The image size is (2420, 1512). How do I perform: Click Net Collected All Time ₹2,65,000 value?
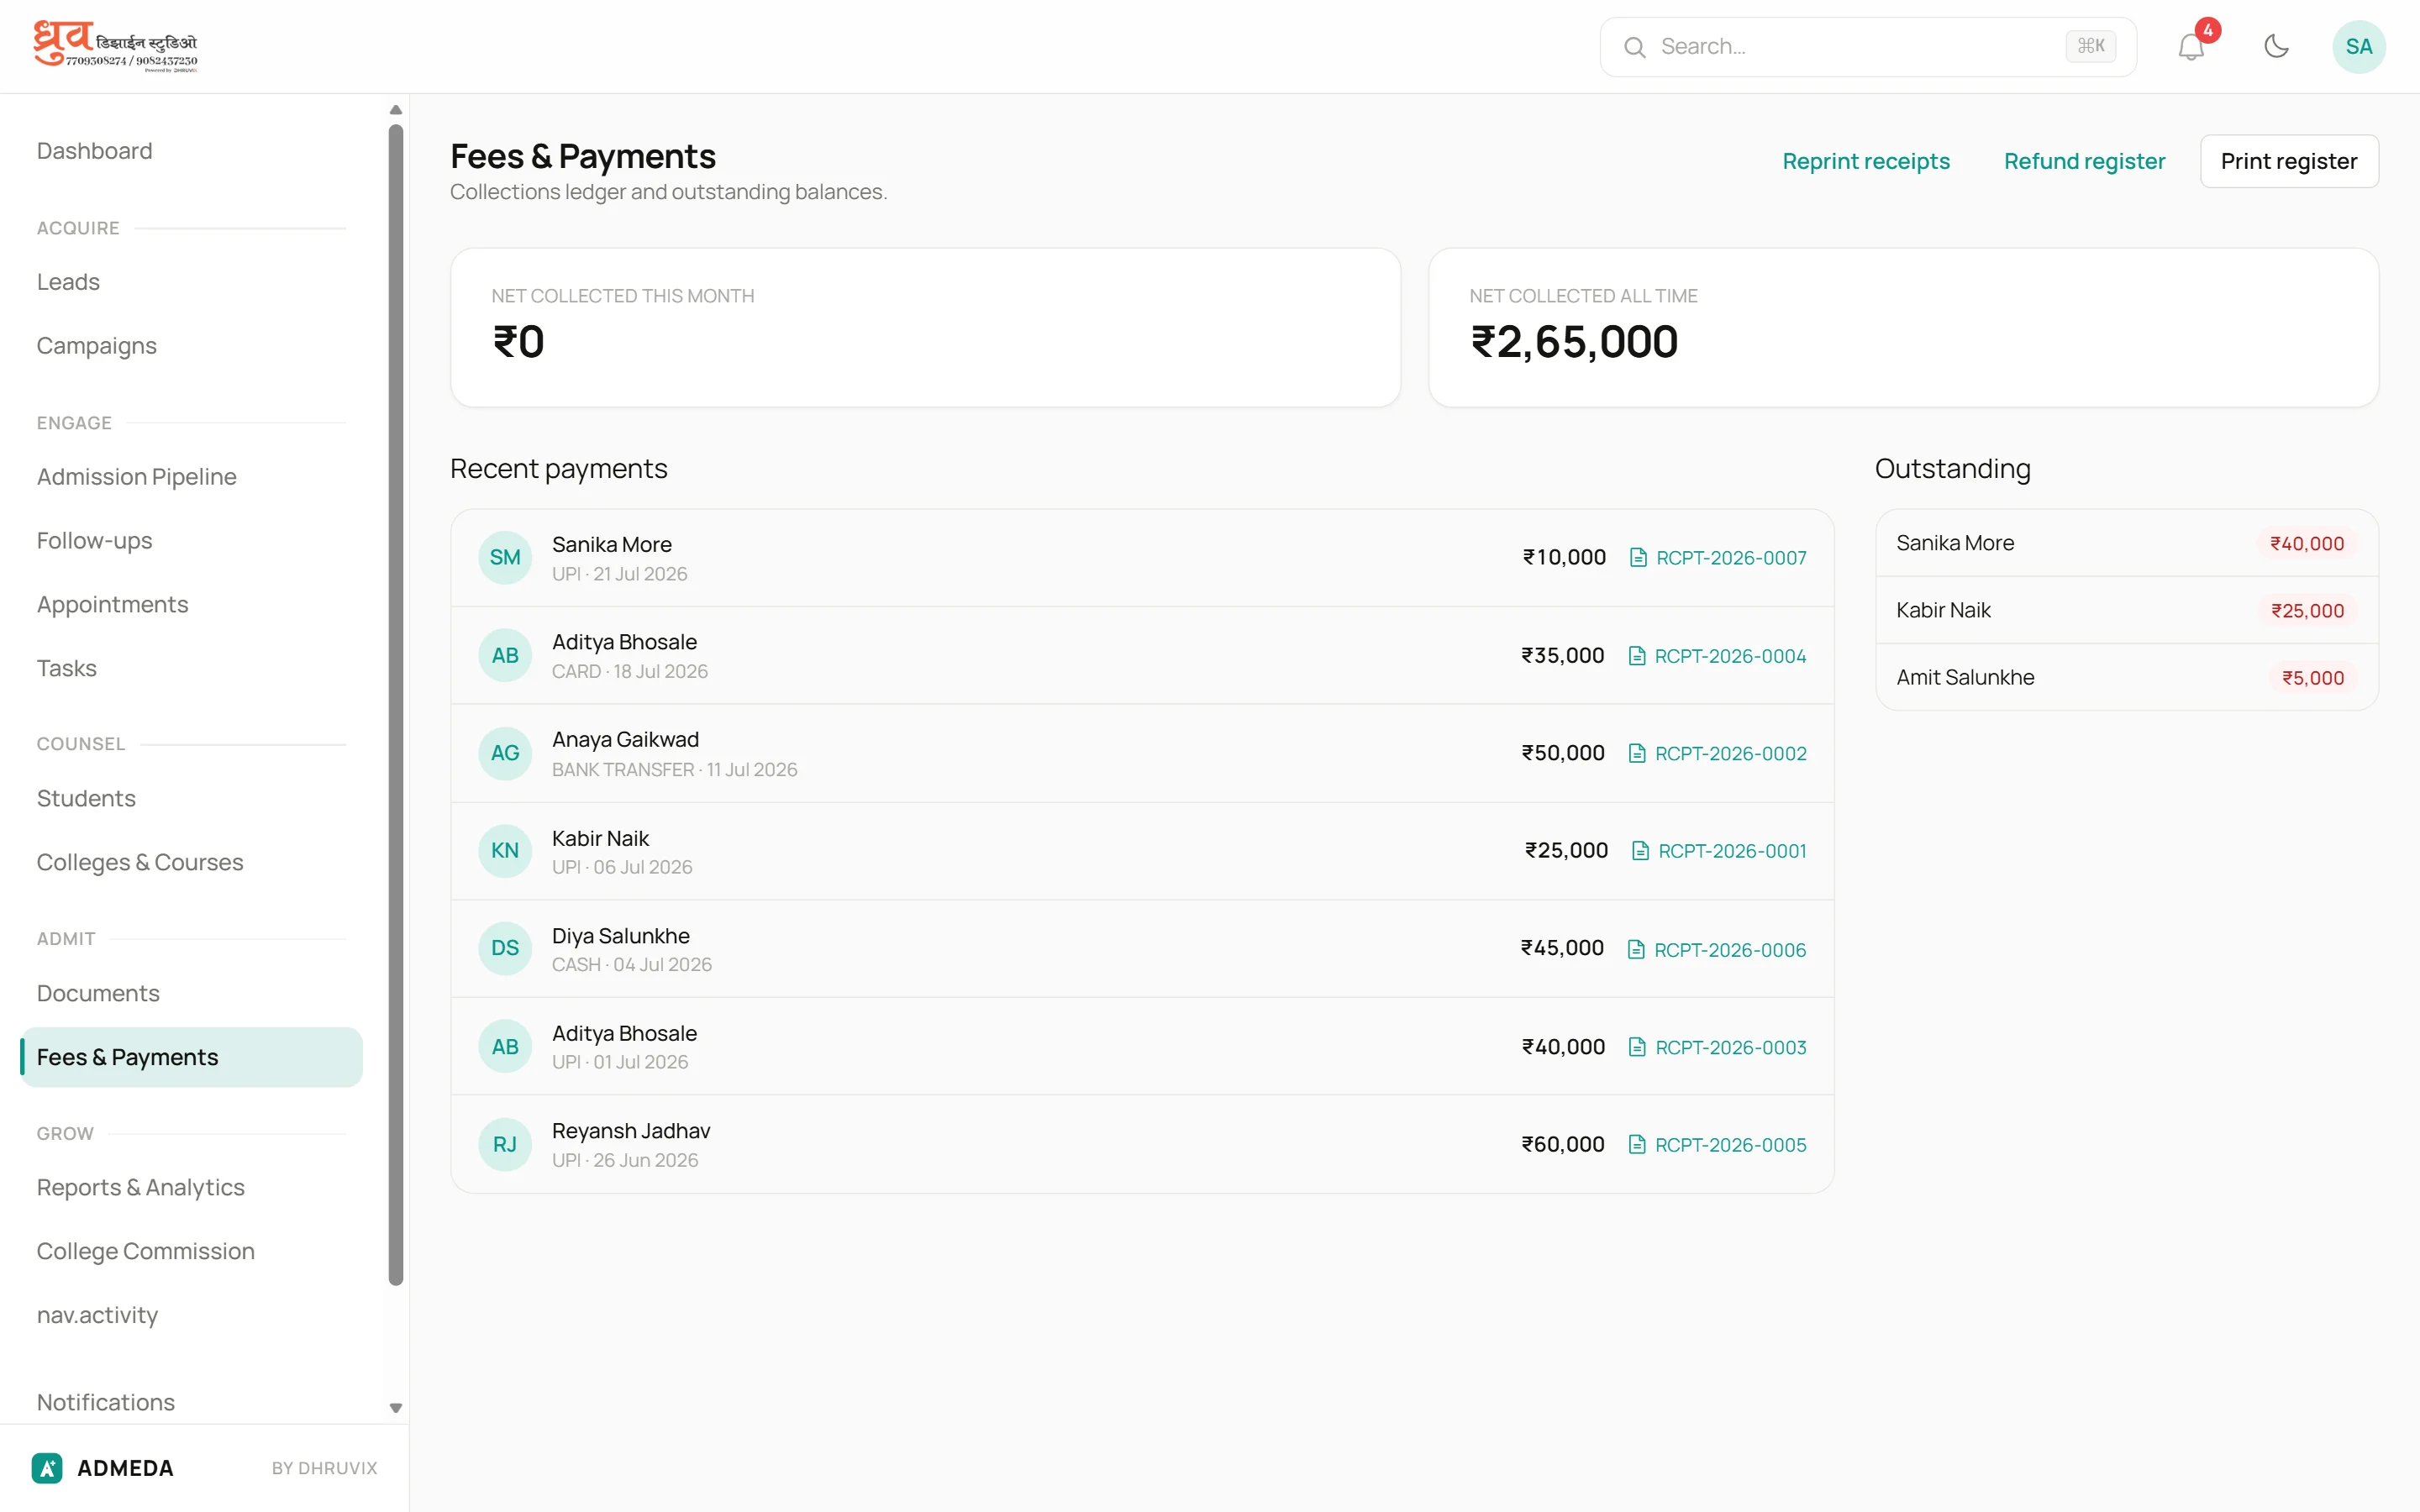tap(1574, 342)
